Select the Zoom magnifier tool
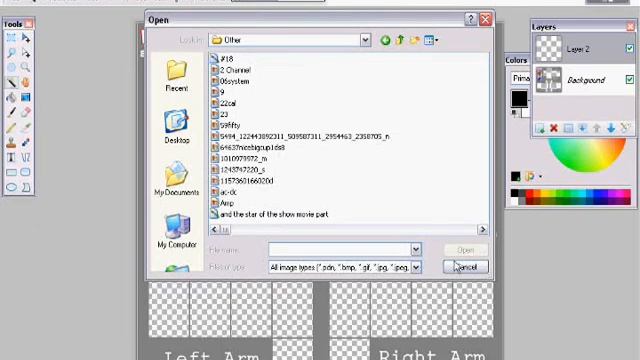Screen dimensions: 640x360 (x=26, y=67)
